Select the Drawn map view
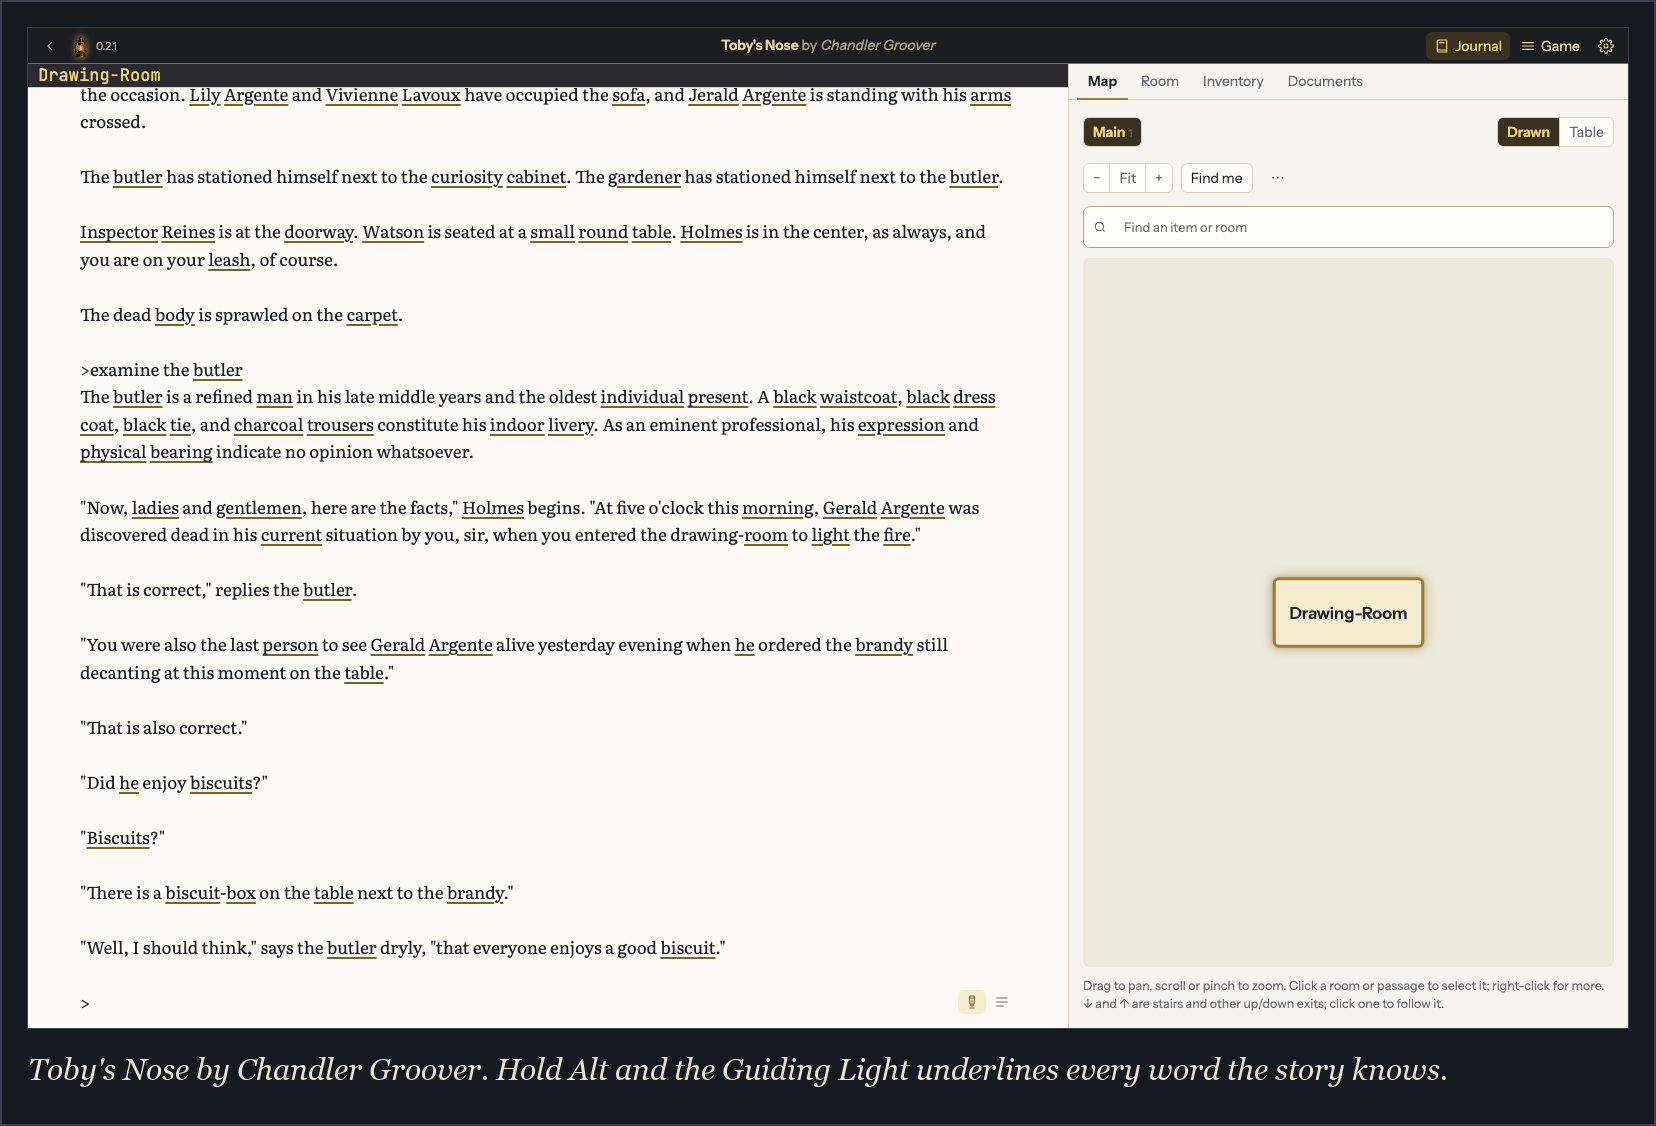 click(1528, 132)
